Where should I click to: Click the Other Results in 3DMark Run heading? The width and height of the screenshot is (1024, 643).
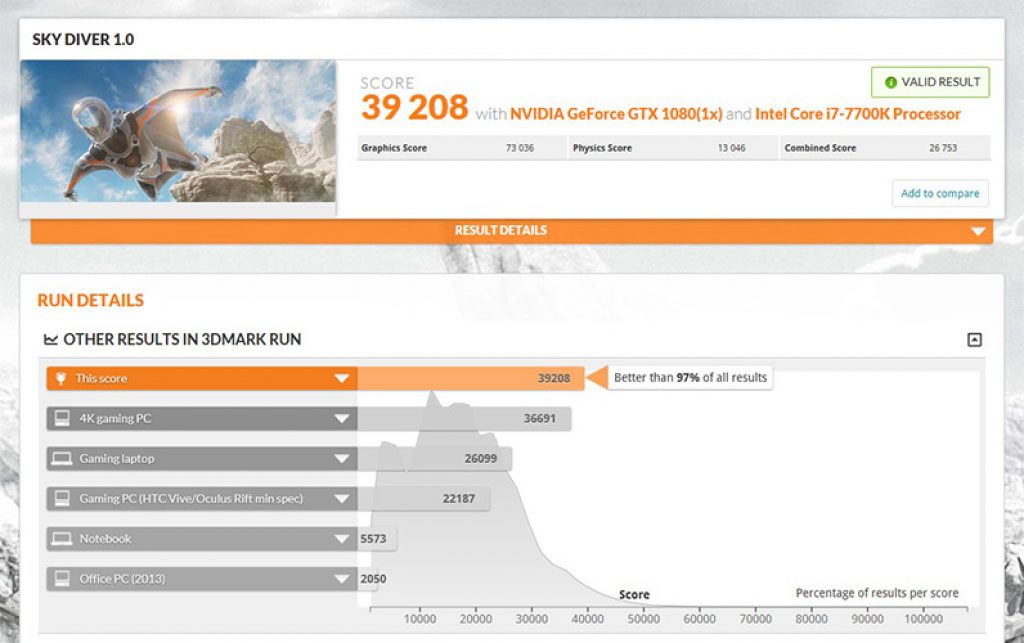(182, 339)
